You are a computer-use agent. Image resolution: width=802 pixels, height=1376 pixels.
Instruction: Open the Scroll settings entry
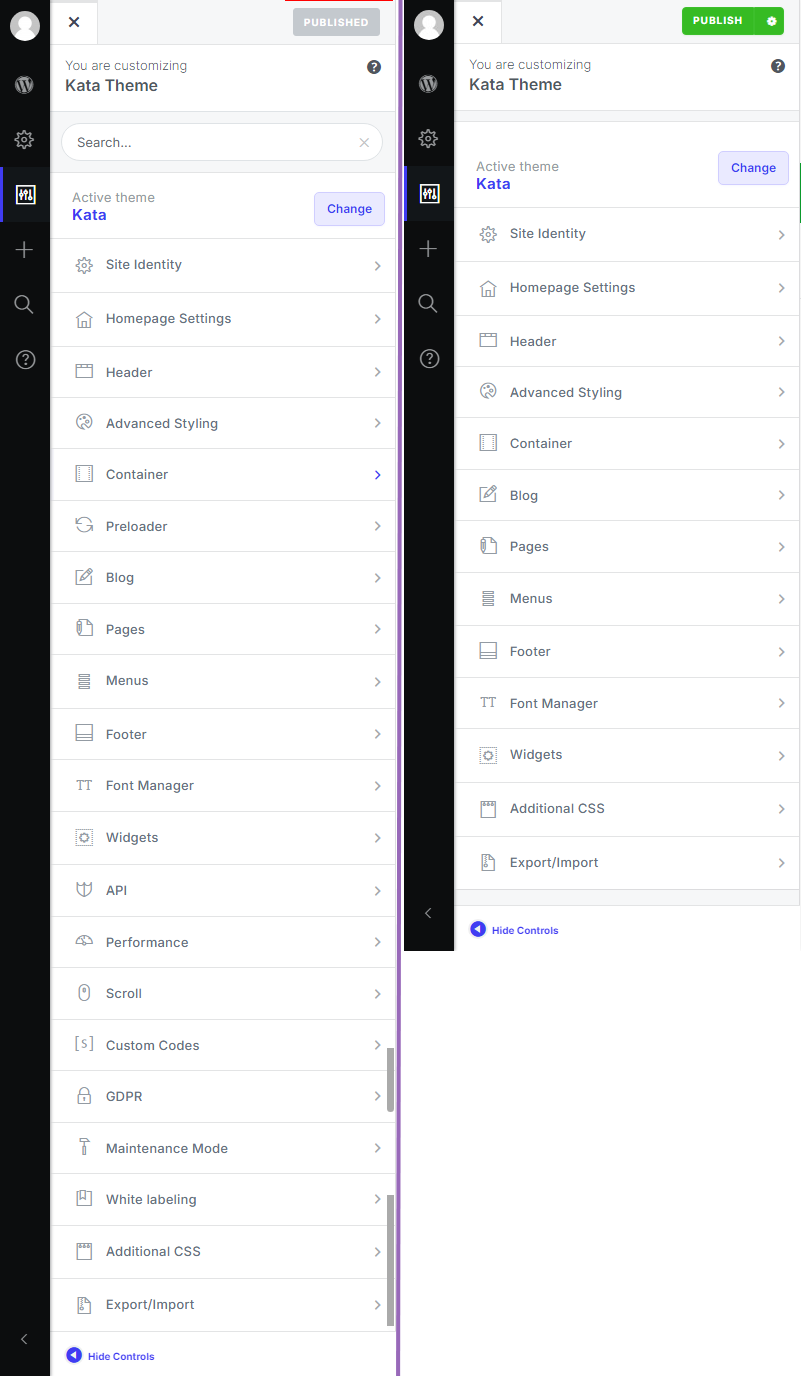point(124,993)
